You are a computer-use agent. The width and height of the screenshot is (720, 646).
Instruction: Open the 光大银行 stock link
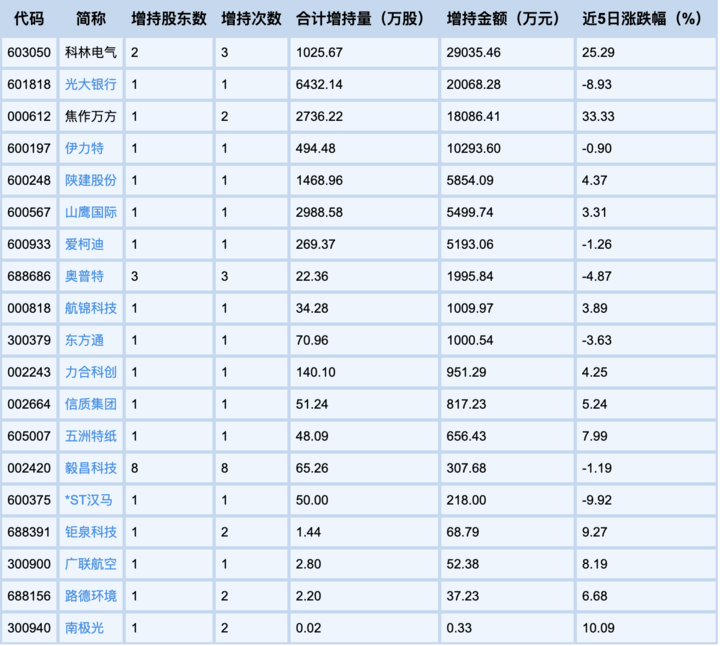90,84
